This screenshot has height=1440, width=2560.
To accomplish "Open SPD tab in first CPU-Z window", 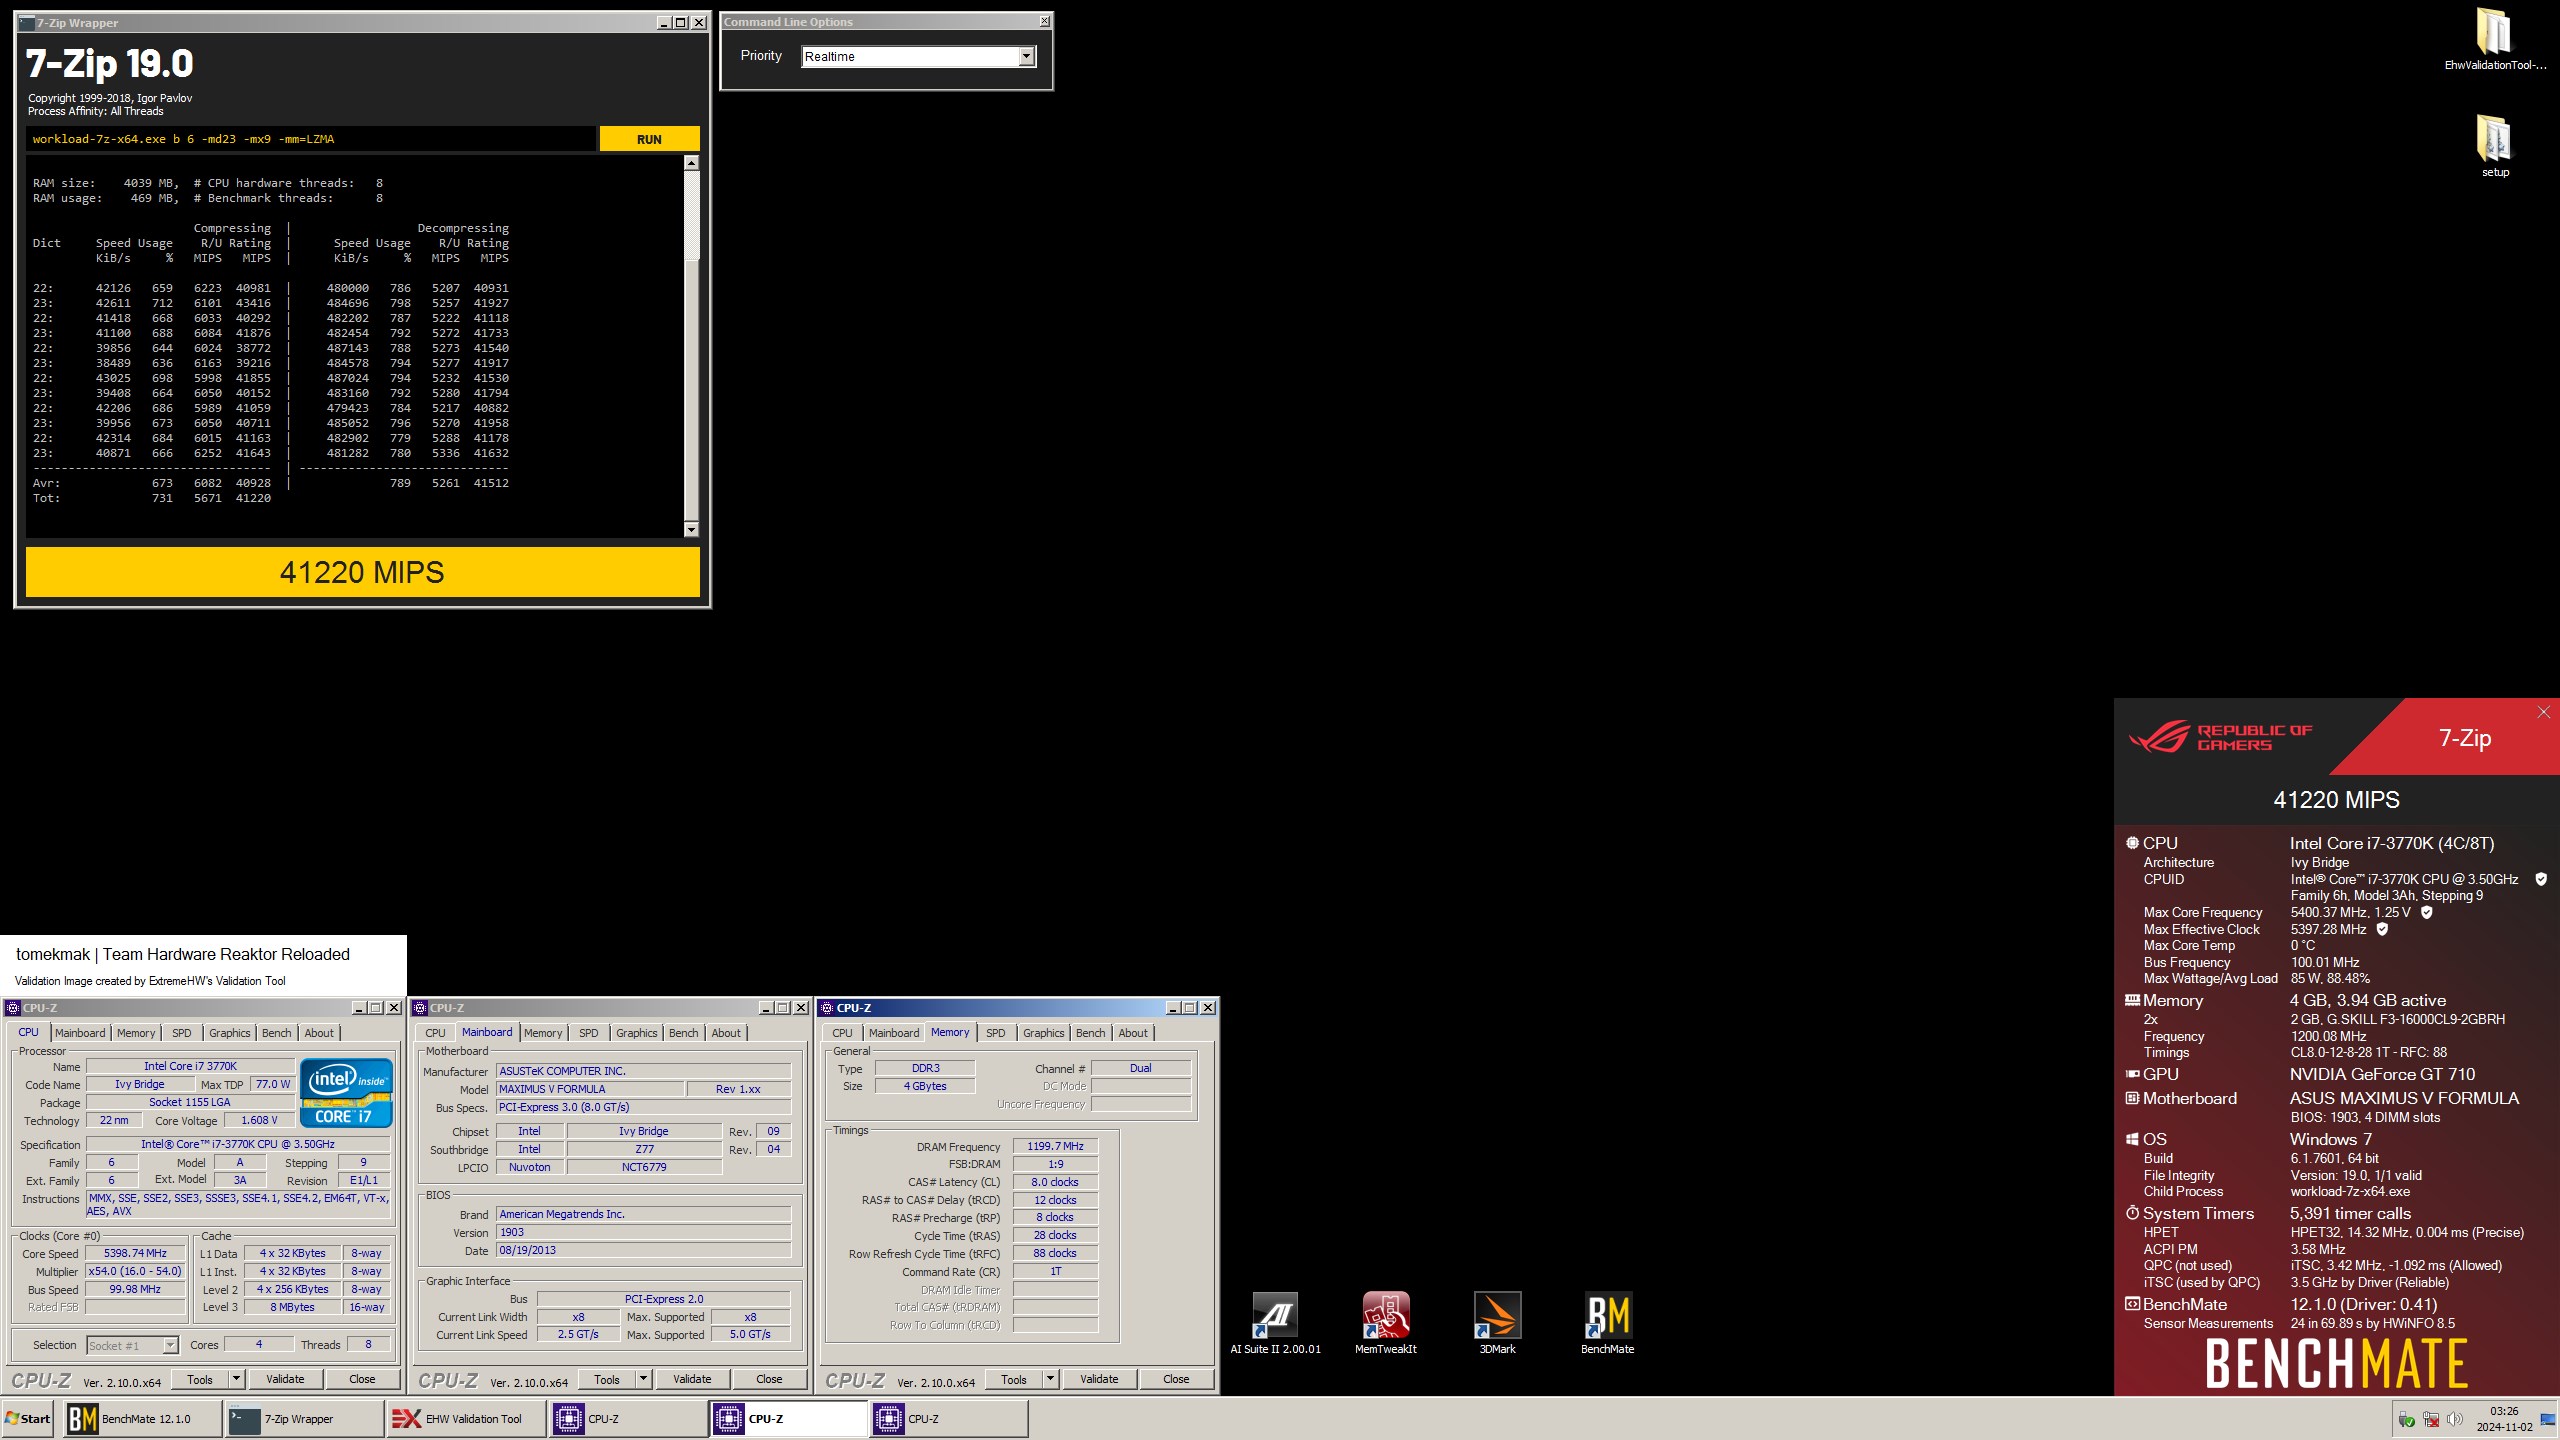I will click(x=181, y=1033).
